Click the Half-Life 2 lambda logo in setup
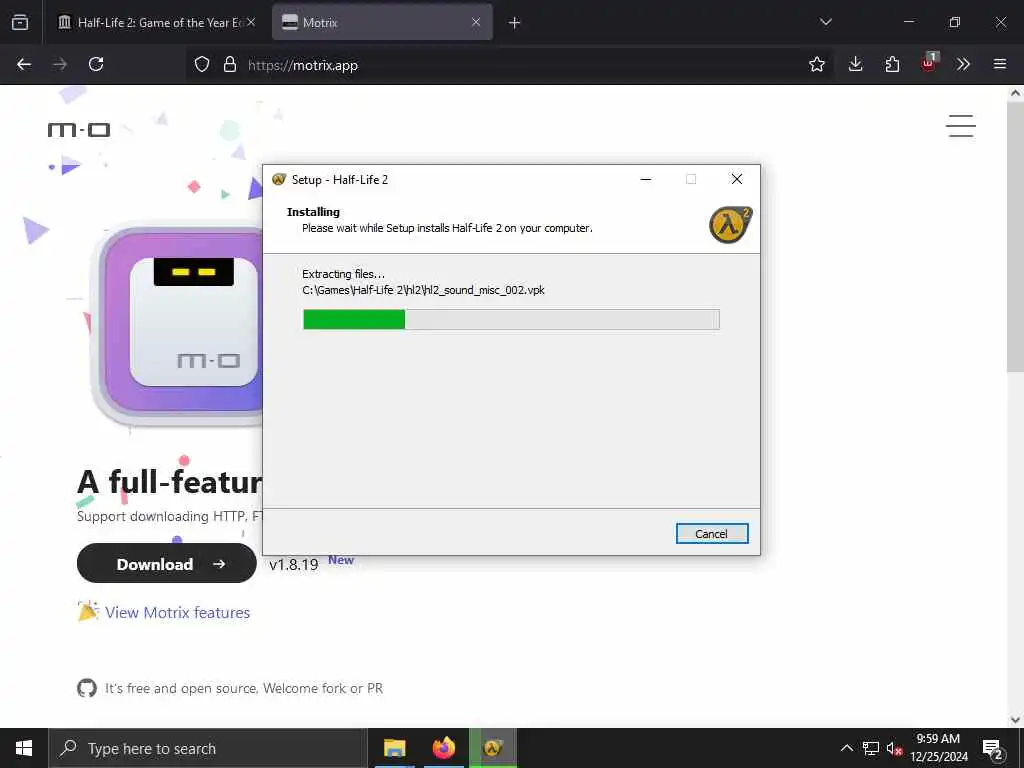 [x=731, y=225]
